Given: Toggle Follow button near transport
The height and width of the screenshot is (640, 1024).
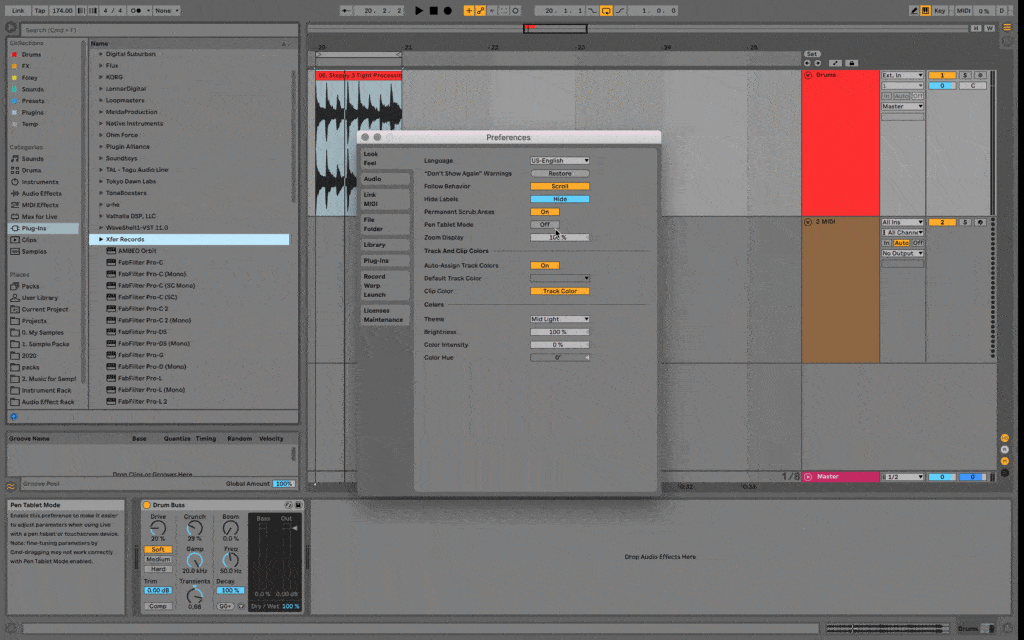Looking at the screenshot, I should pyautogui.click(x=345, y=10).
